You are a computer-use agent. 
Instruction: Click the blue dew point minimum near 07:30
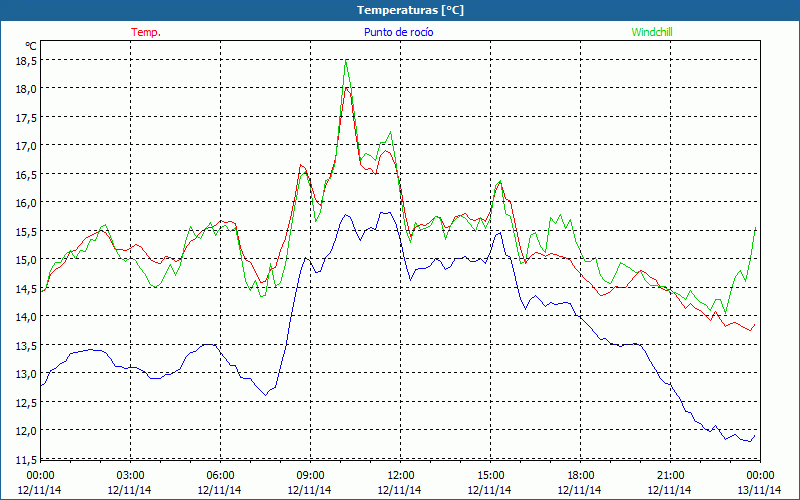pyautogui.click(x=265, y=395)
